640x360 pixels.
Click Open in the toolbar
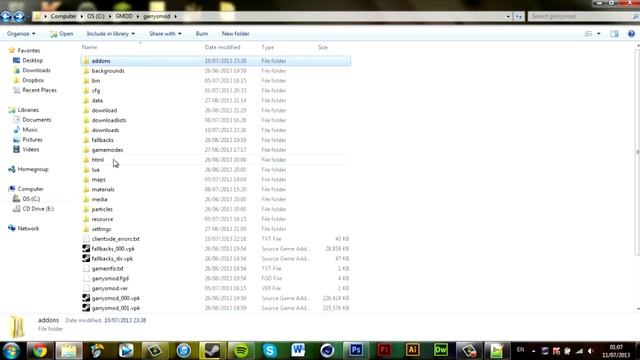click(x=62, y=34)
